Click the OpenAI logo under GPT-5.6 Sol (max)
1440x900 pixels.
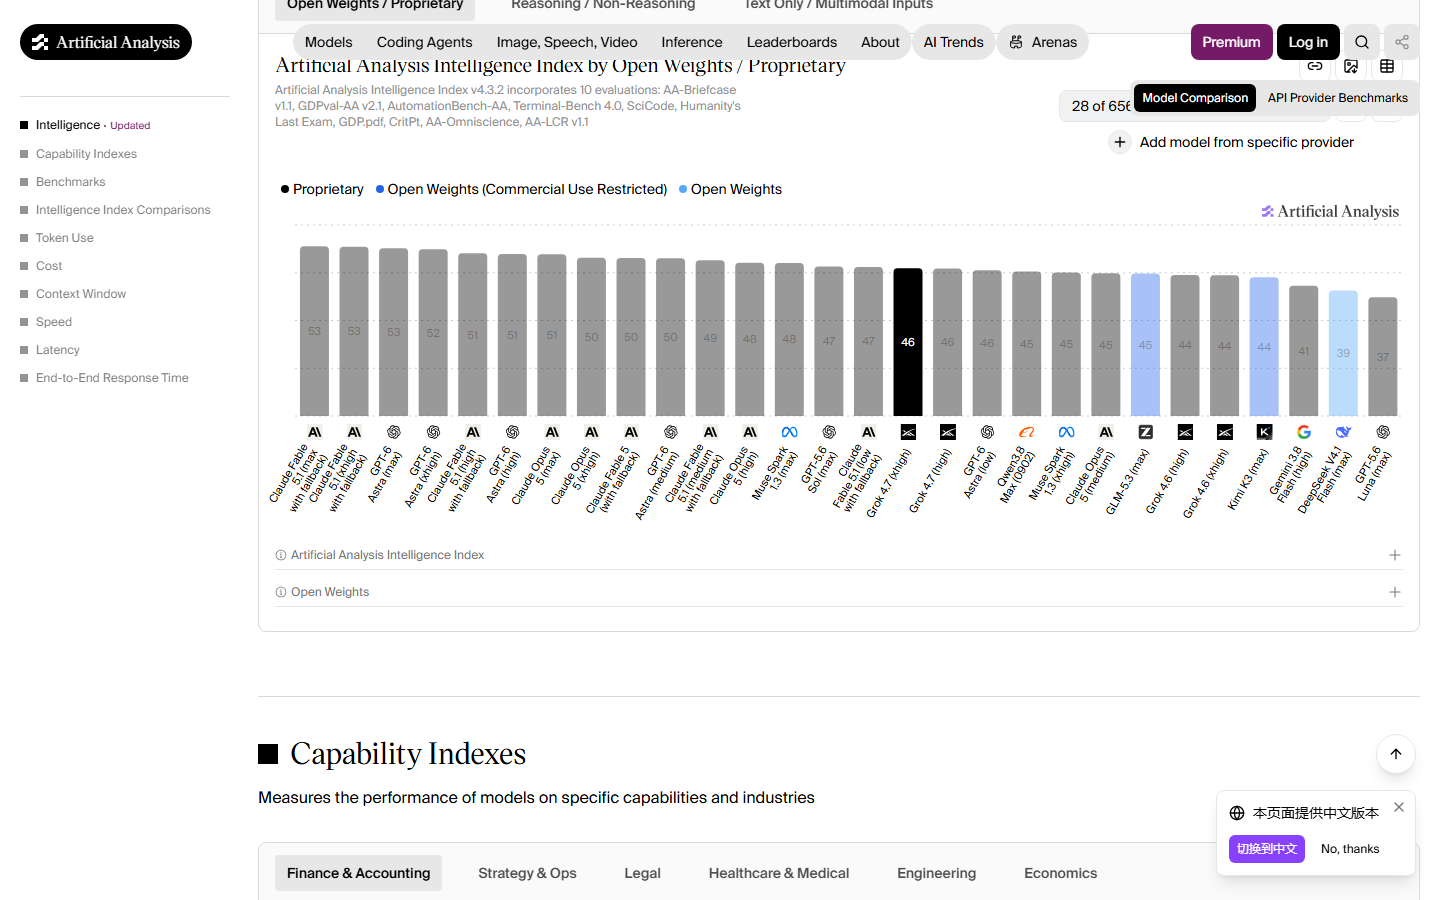pos(829,432)
